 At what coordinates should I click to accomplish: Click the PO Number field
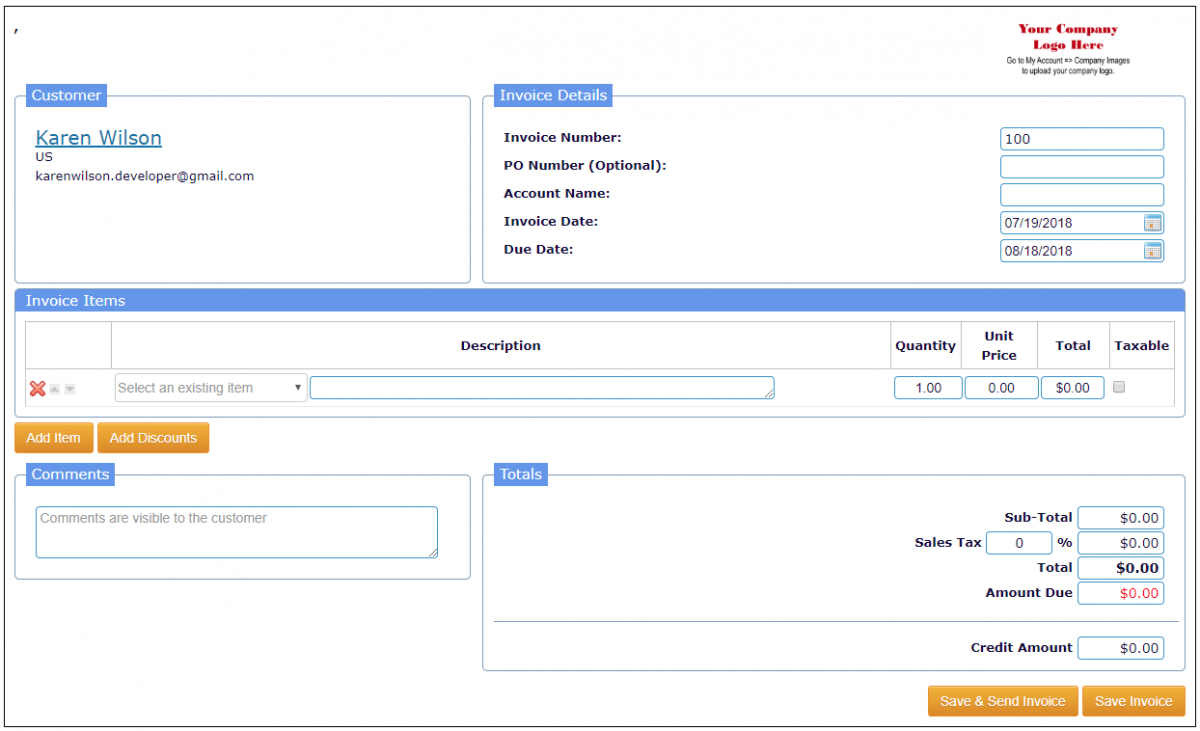pyautogui.click(x=1081, y=166)
